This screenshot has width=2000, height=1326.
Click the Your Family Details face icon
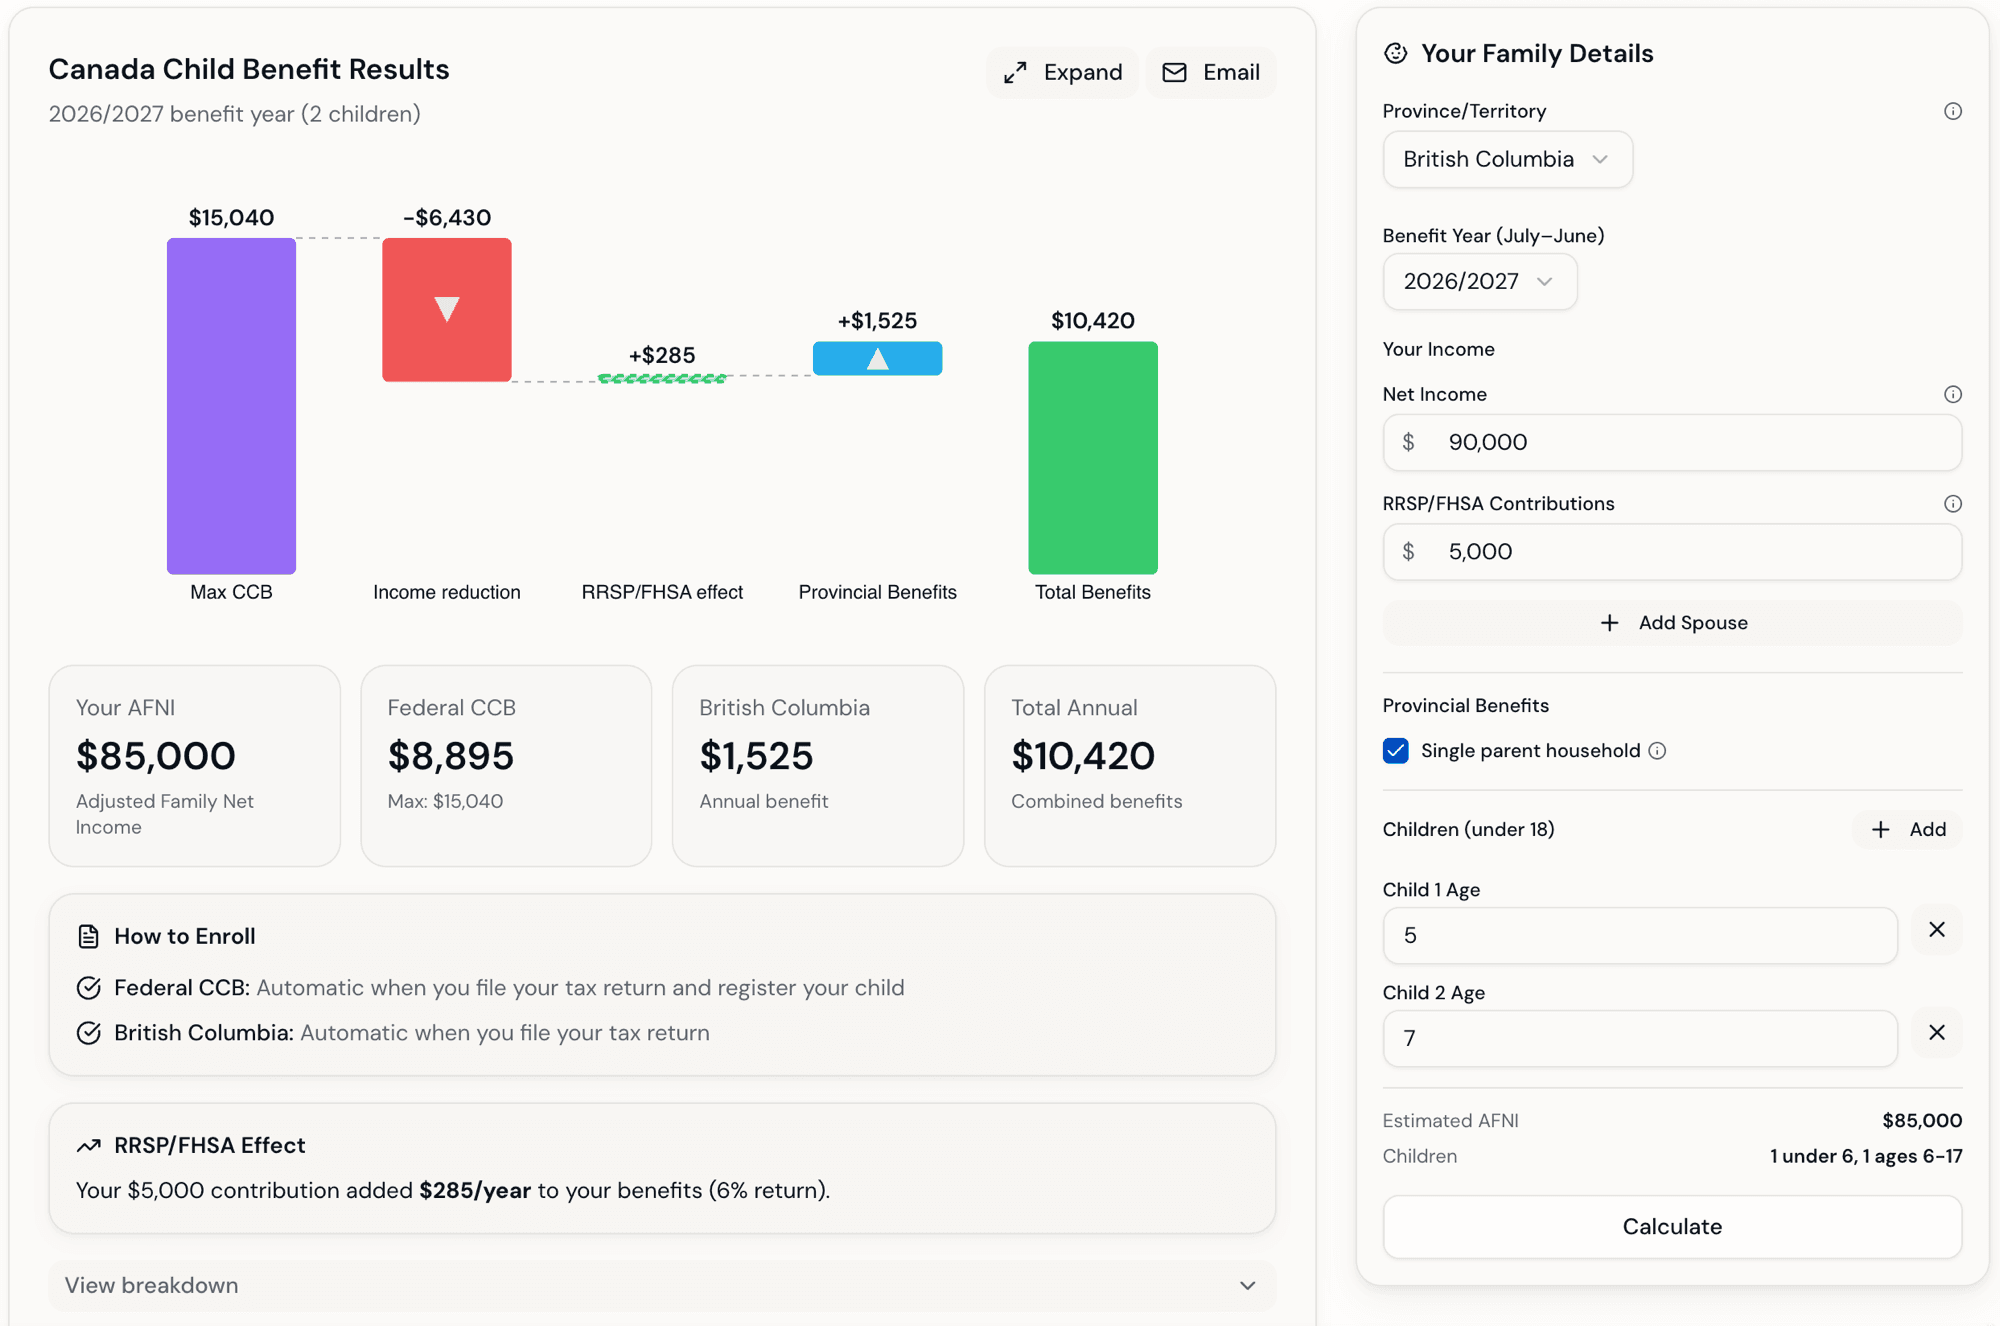pos(1396,53)
